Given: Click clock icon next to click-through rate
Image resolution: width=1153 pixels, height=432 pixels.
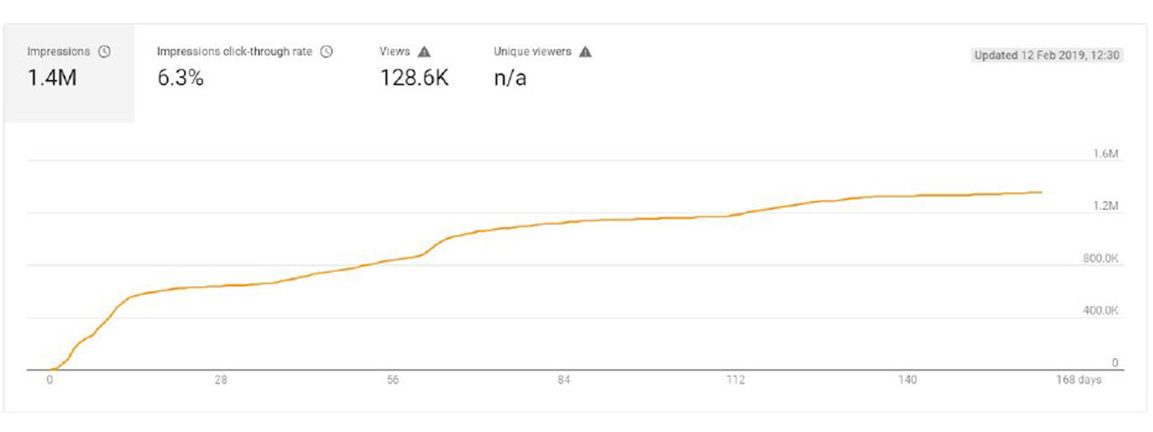Looking at the screenshot, I should (x=326, y=52).
